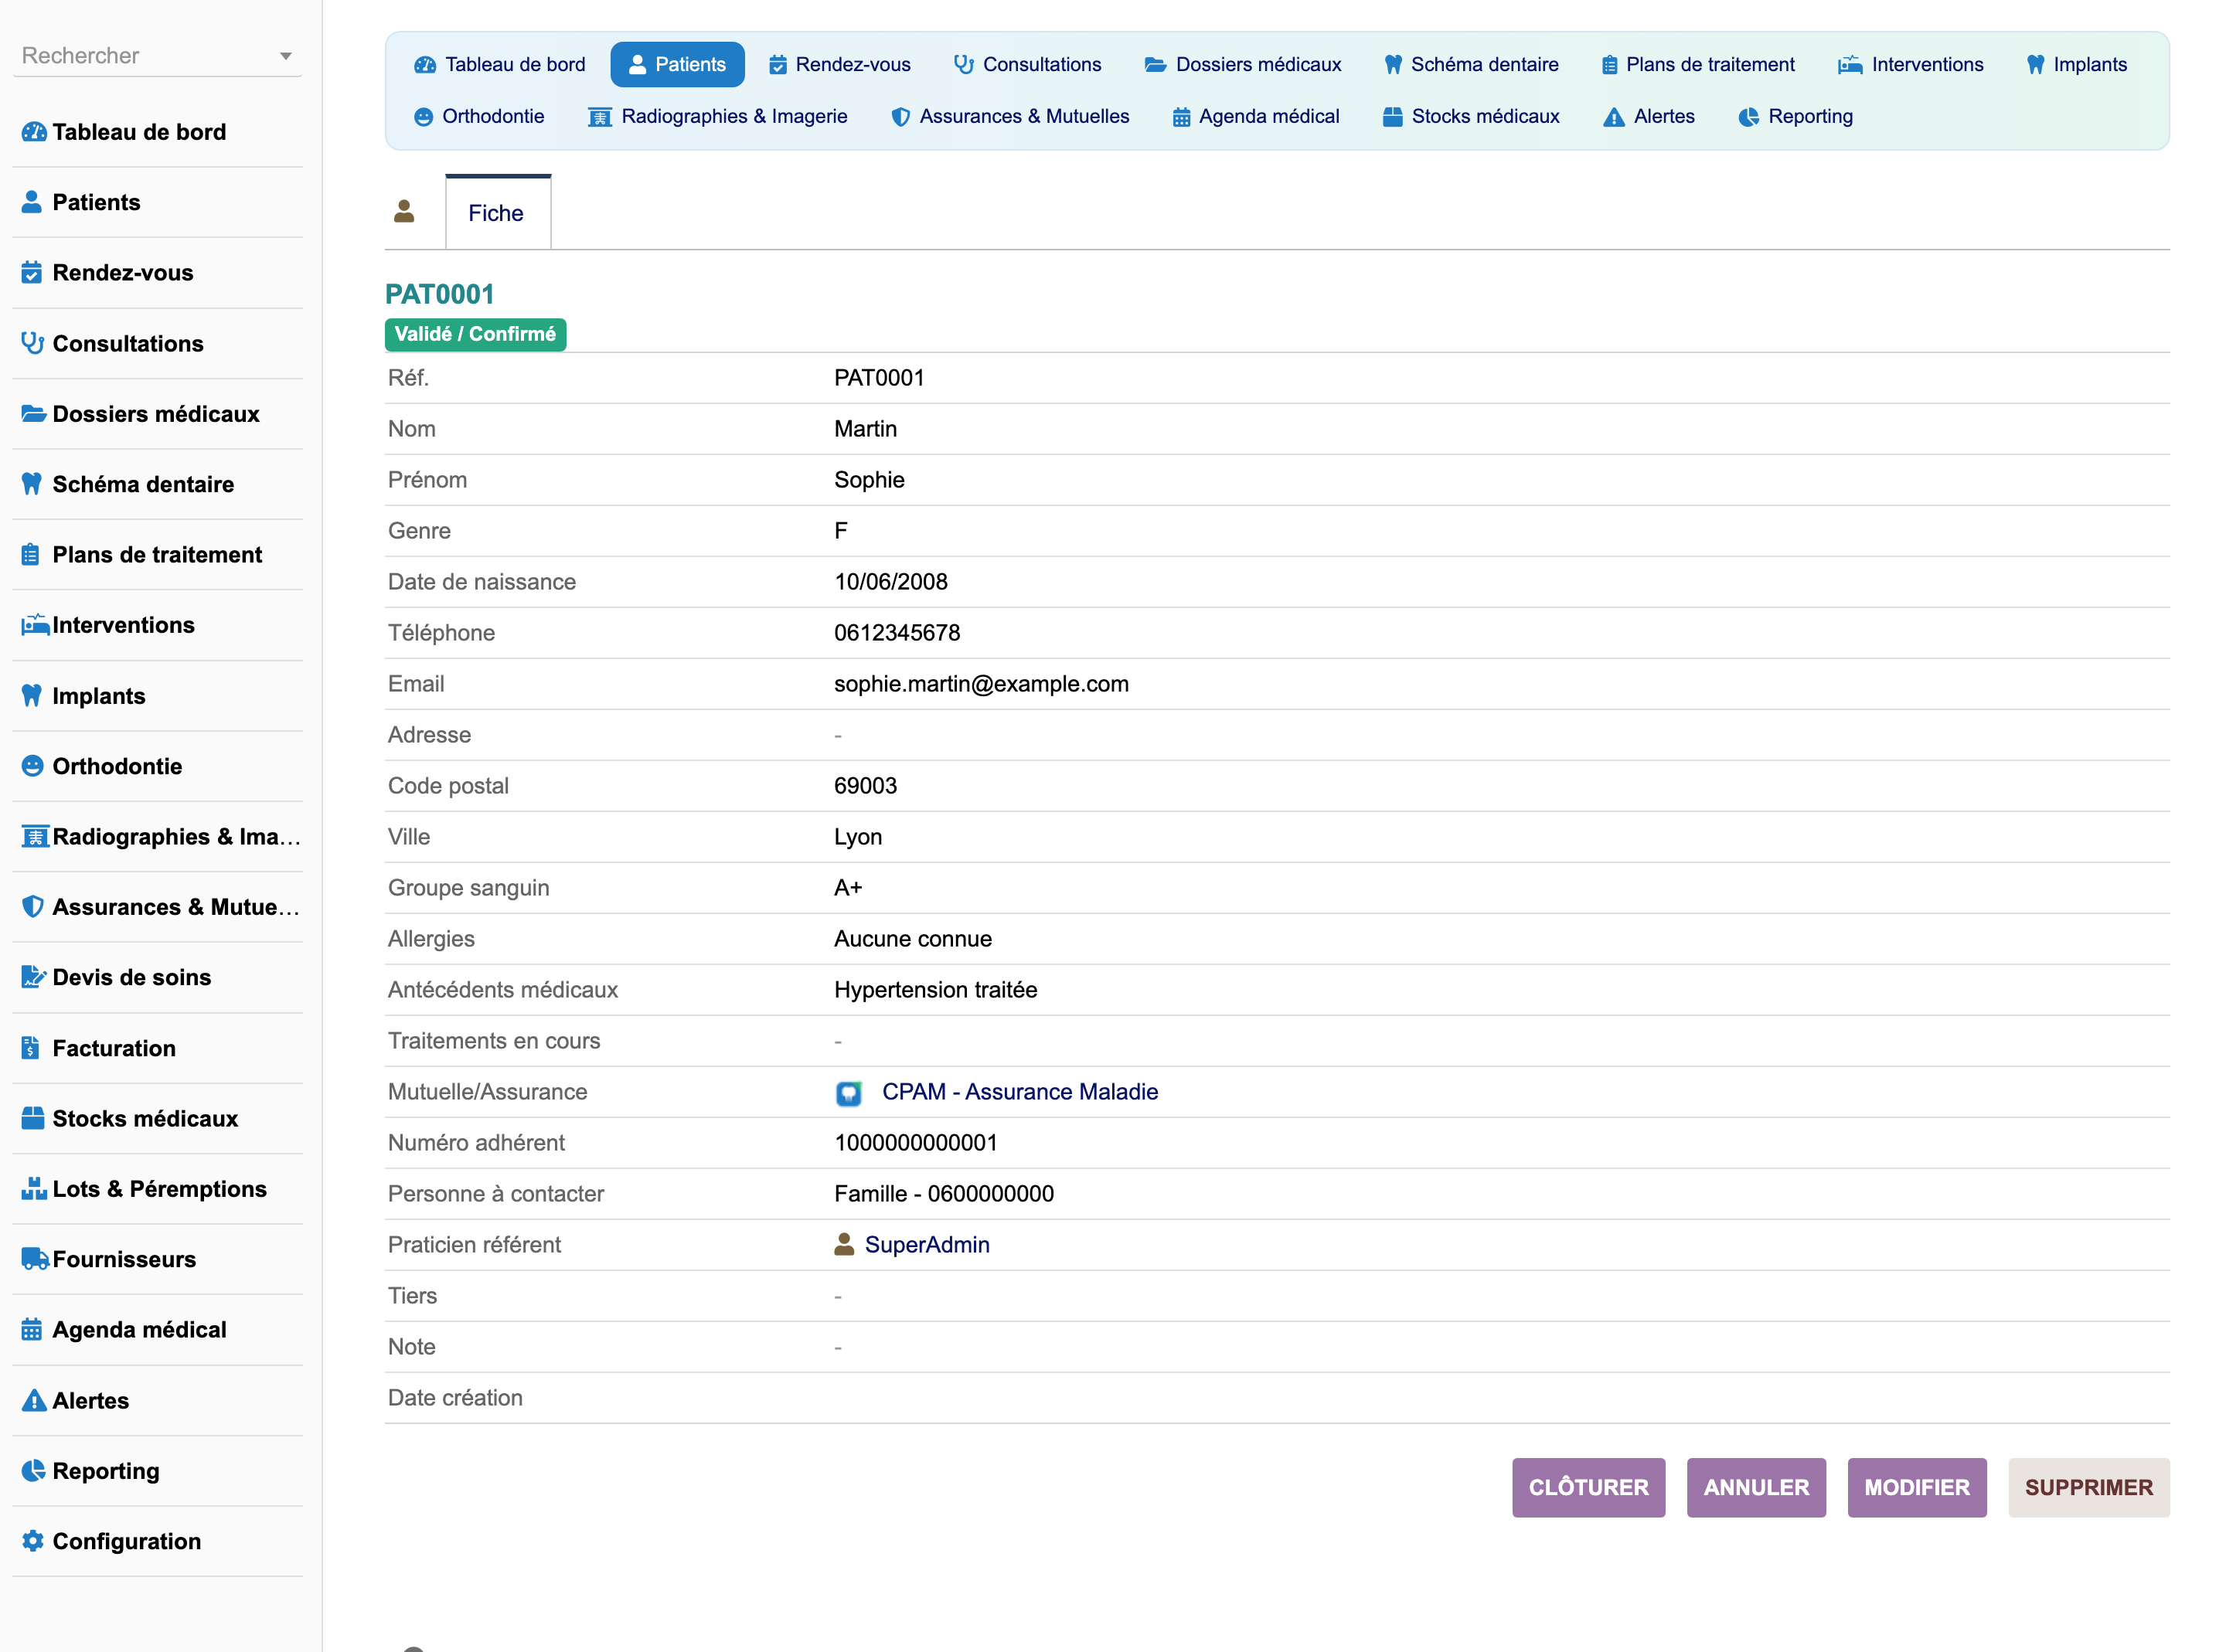This screenshot has width=2226, height=1652.
Task: Open the Rechercher dropdown arrow
Action: click(286, 56)
